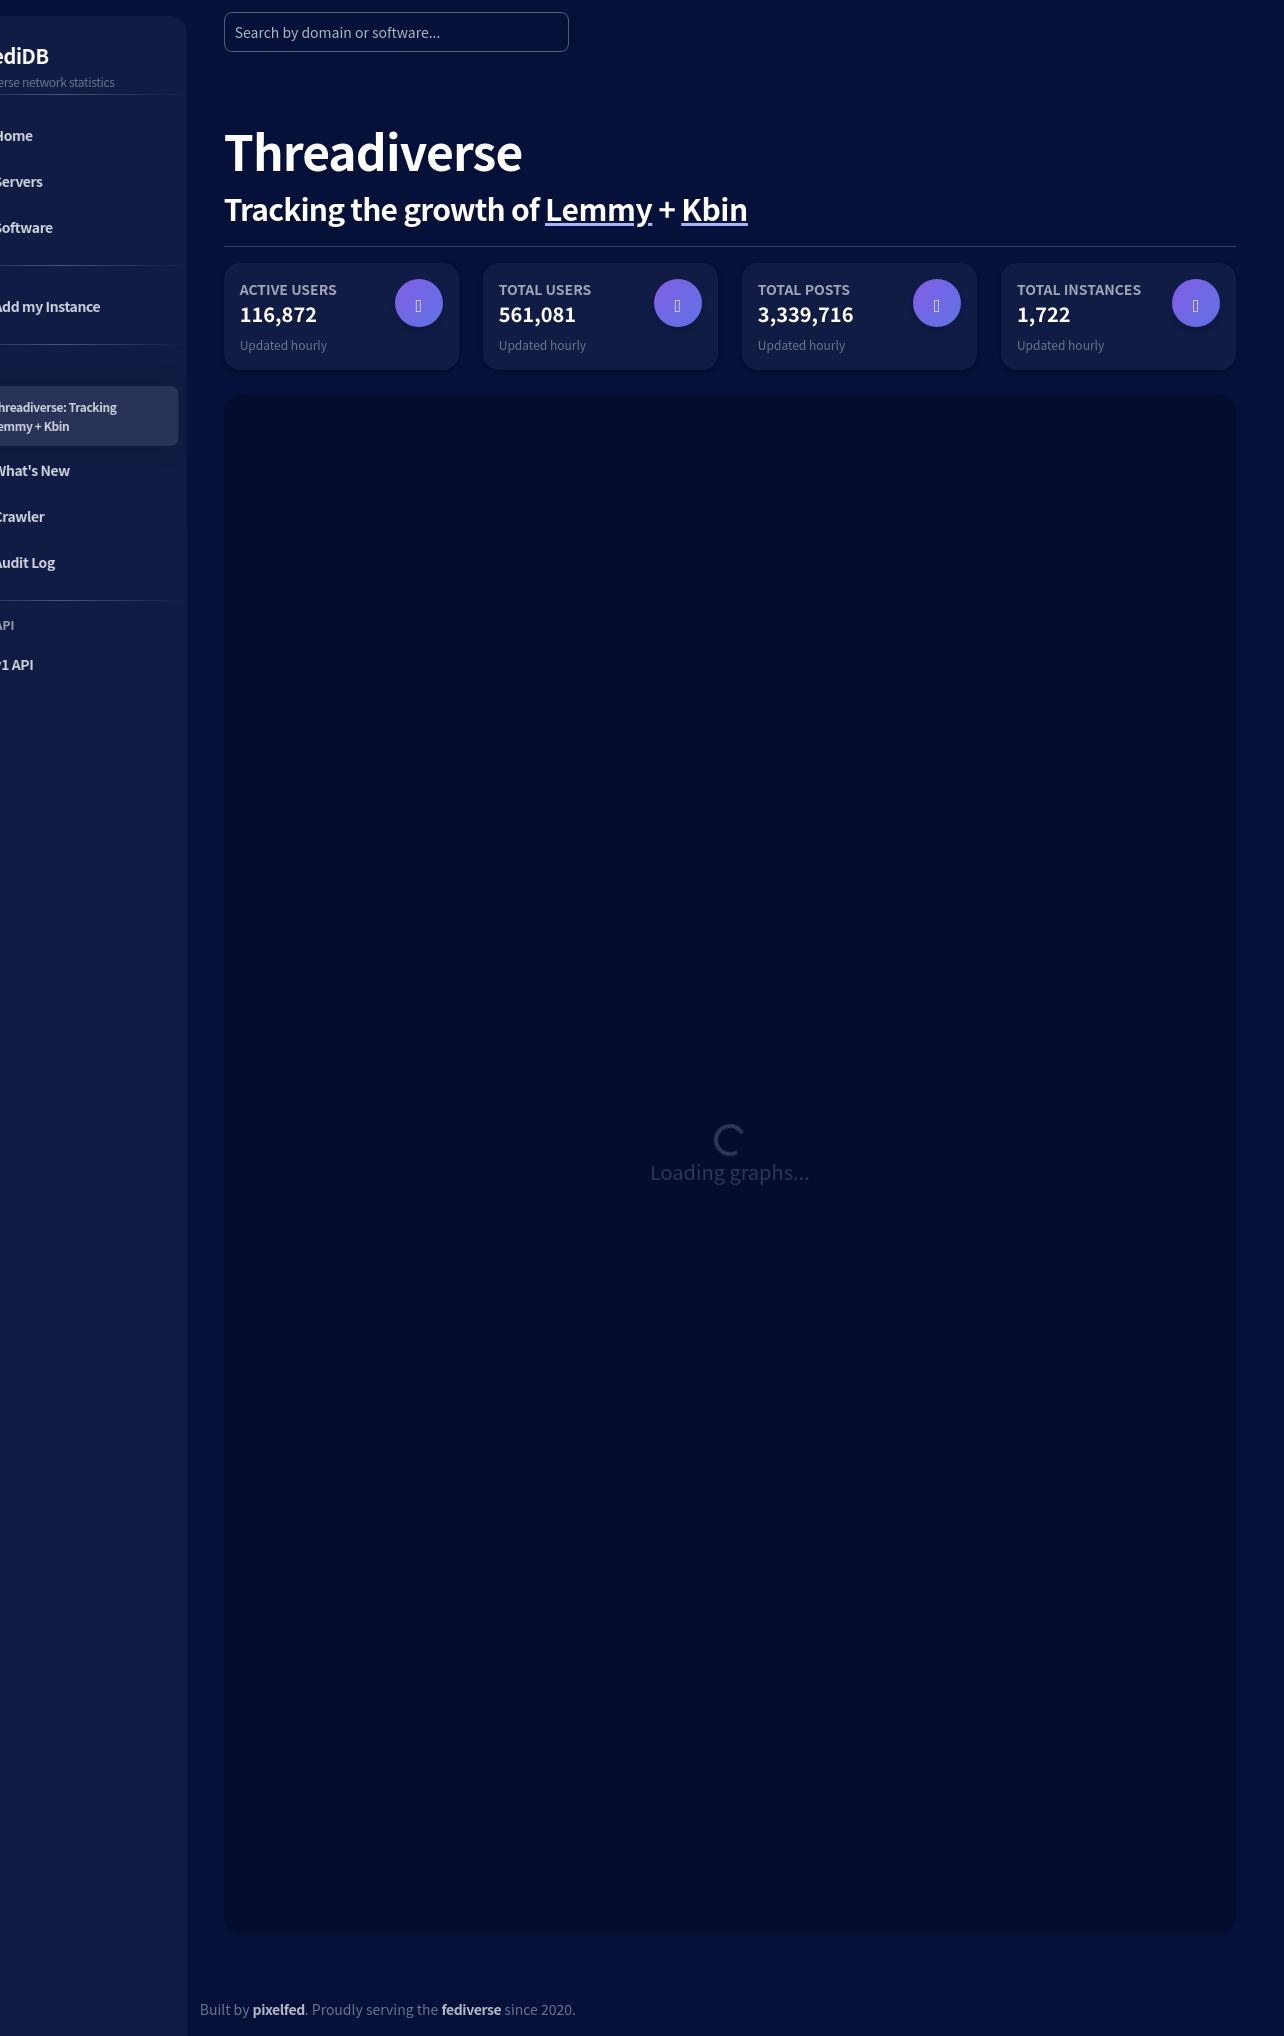Click the 3,339,716 total posts value
This screenshot has width=1284, height=2036.
pos(805,315)
